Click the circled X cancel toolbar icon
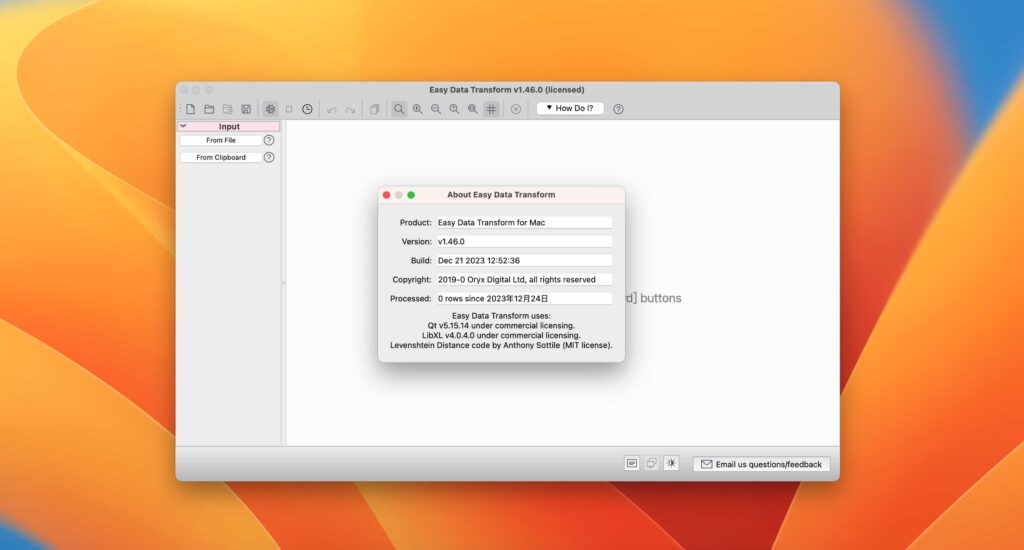The width and height of the screenshot is (1024, 550). (x=516, y=109)
